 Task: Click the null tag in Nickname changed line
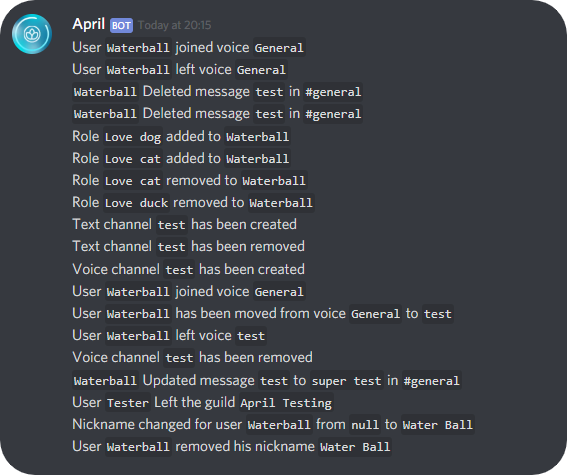pyautogui.click(x=365, y=425)
